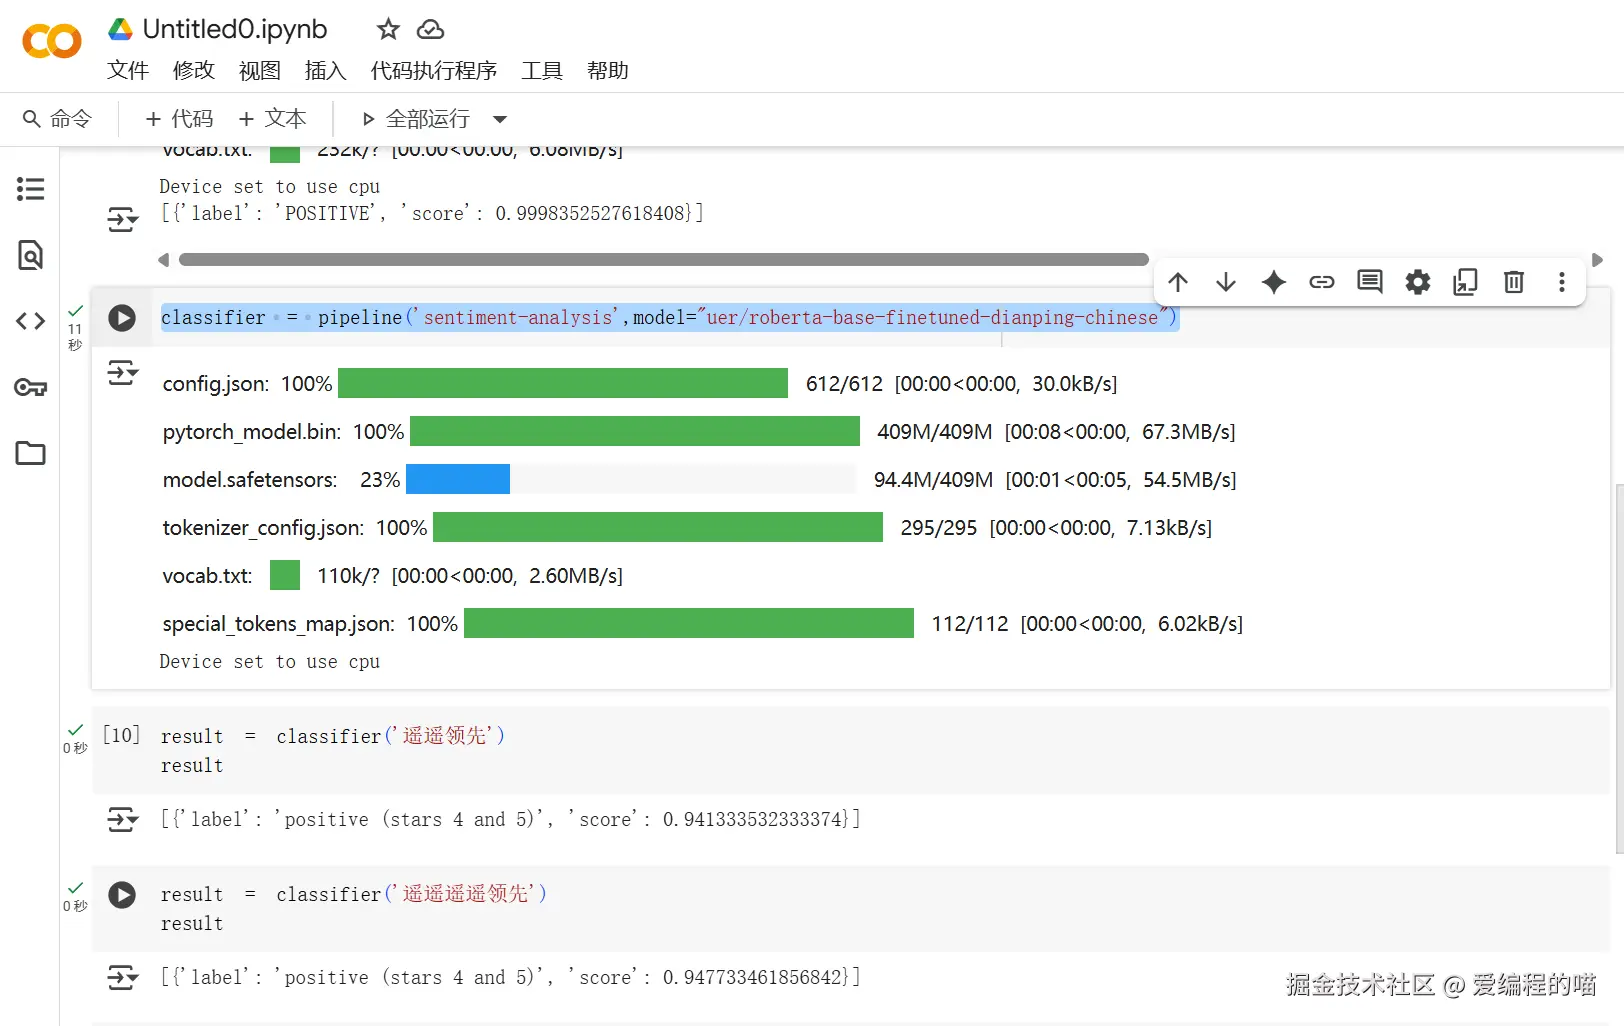
Task: Click the output scrollbar right arrow
Action: [1597, 260]
